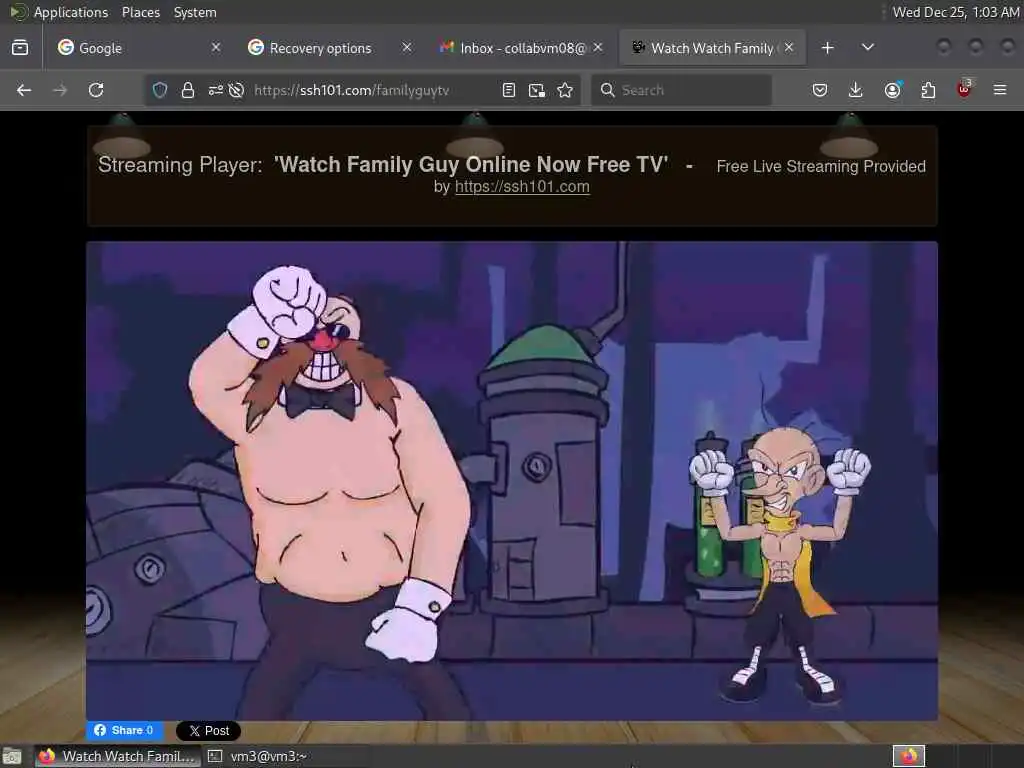Click the search magnifier icon
Viewport: 1024px width, 768px height.
point(607,90)
